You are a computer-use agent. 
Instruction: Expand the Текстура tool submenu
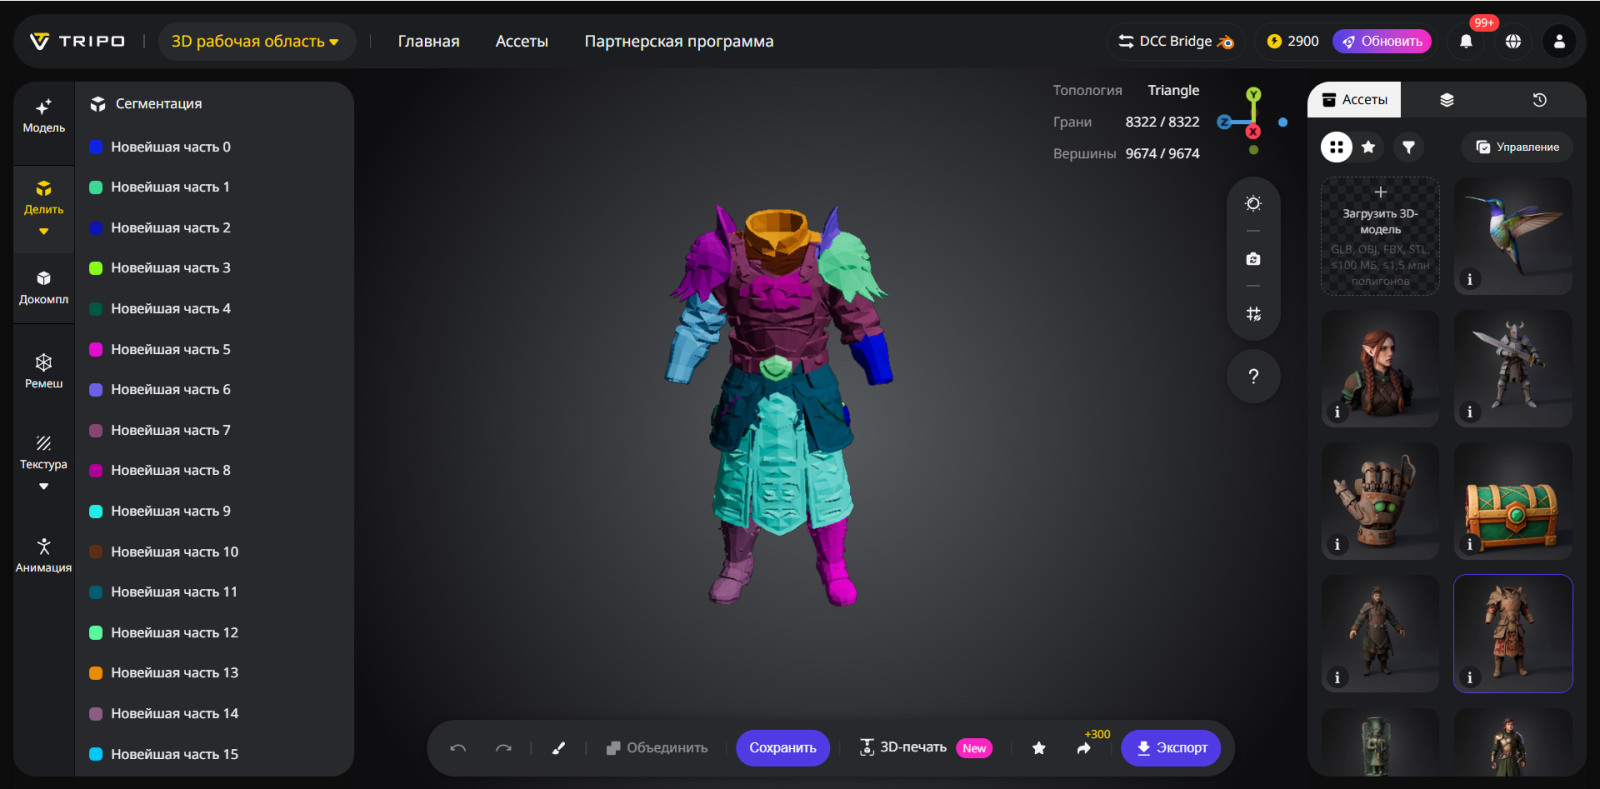[x=43, y=486]
